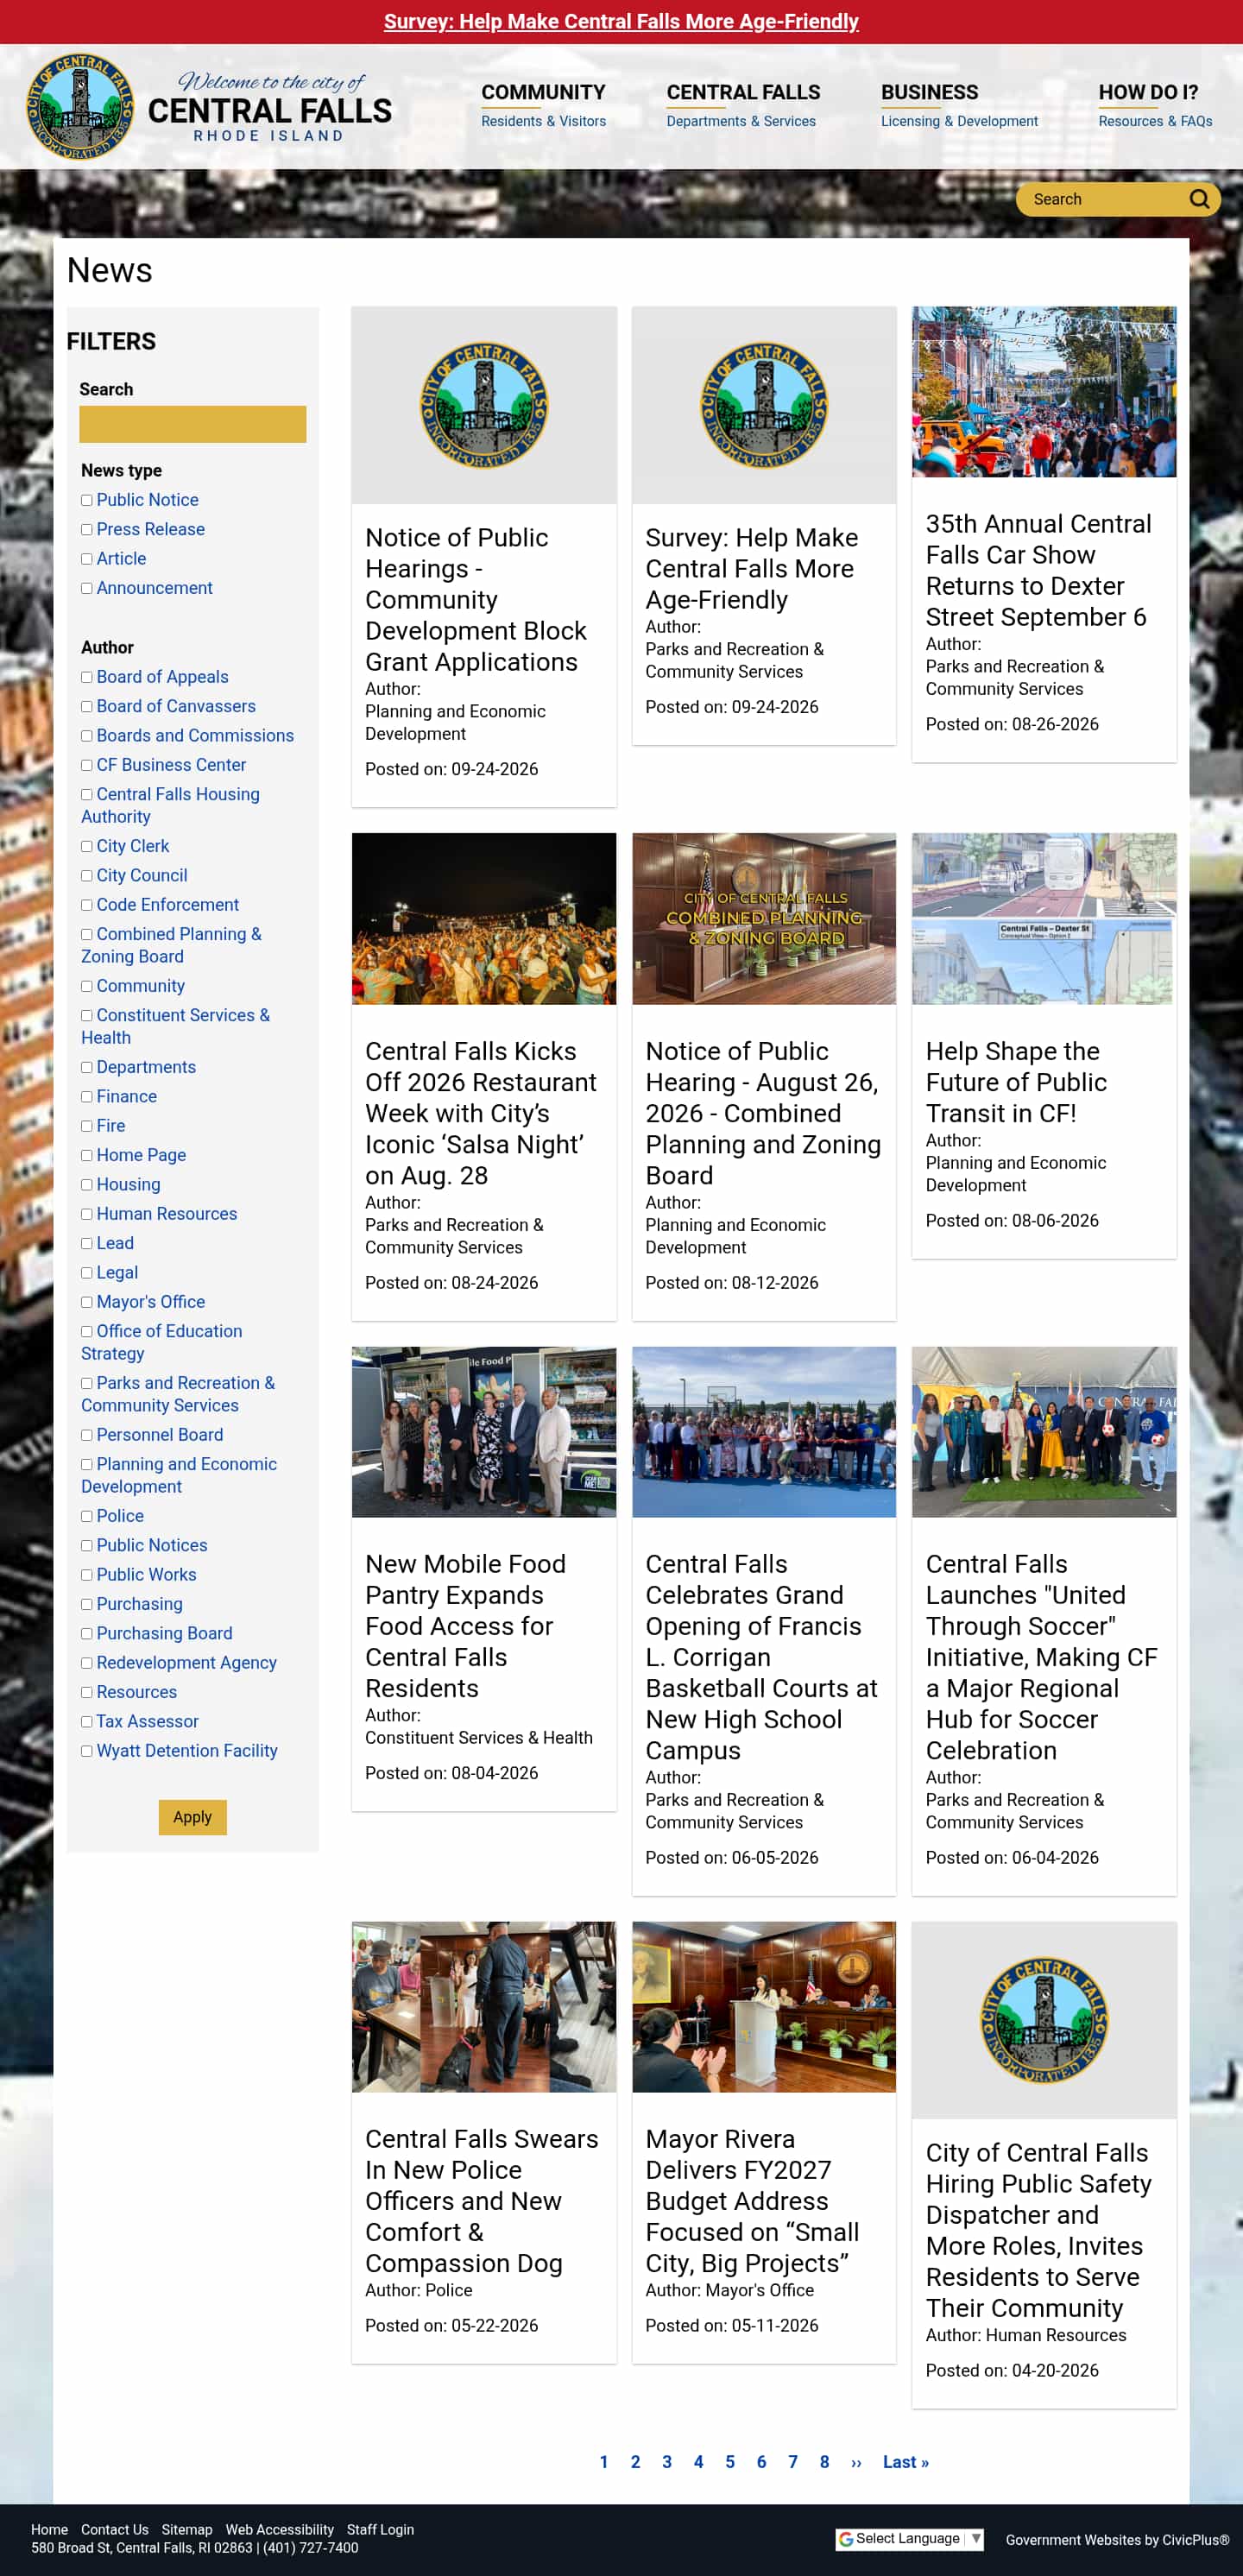Enable the Tax Assessor filter
Viewport: 1243px width, 2576px height.
pyautogui.click(x=87, y=1721)
